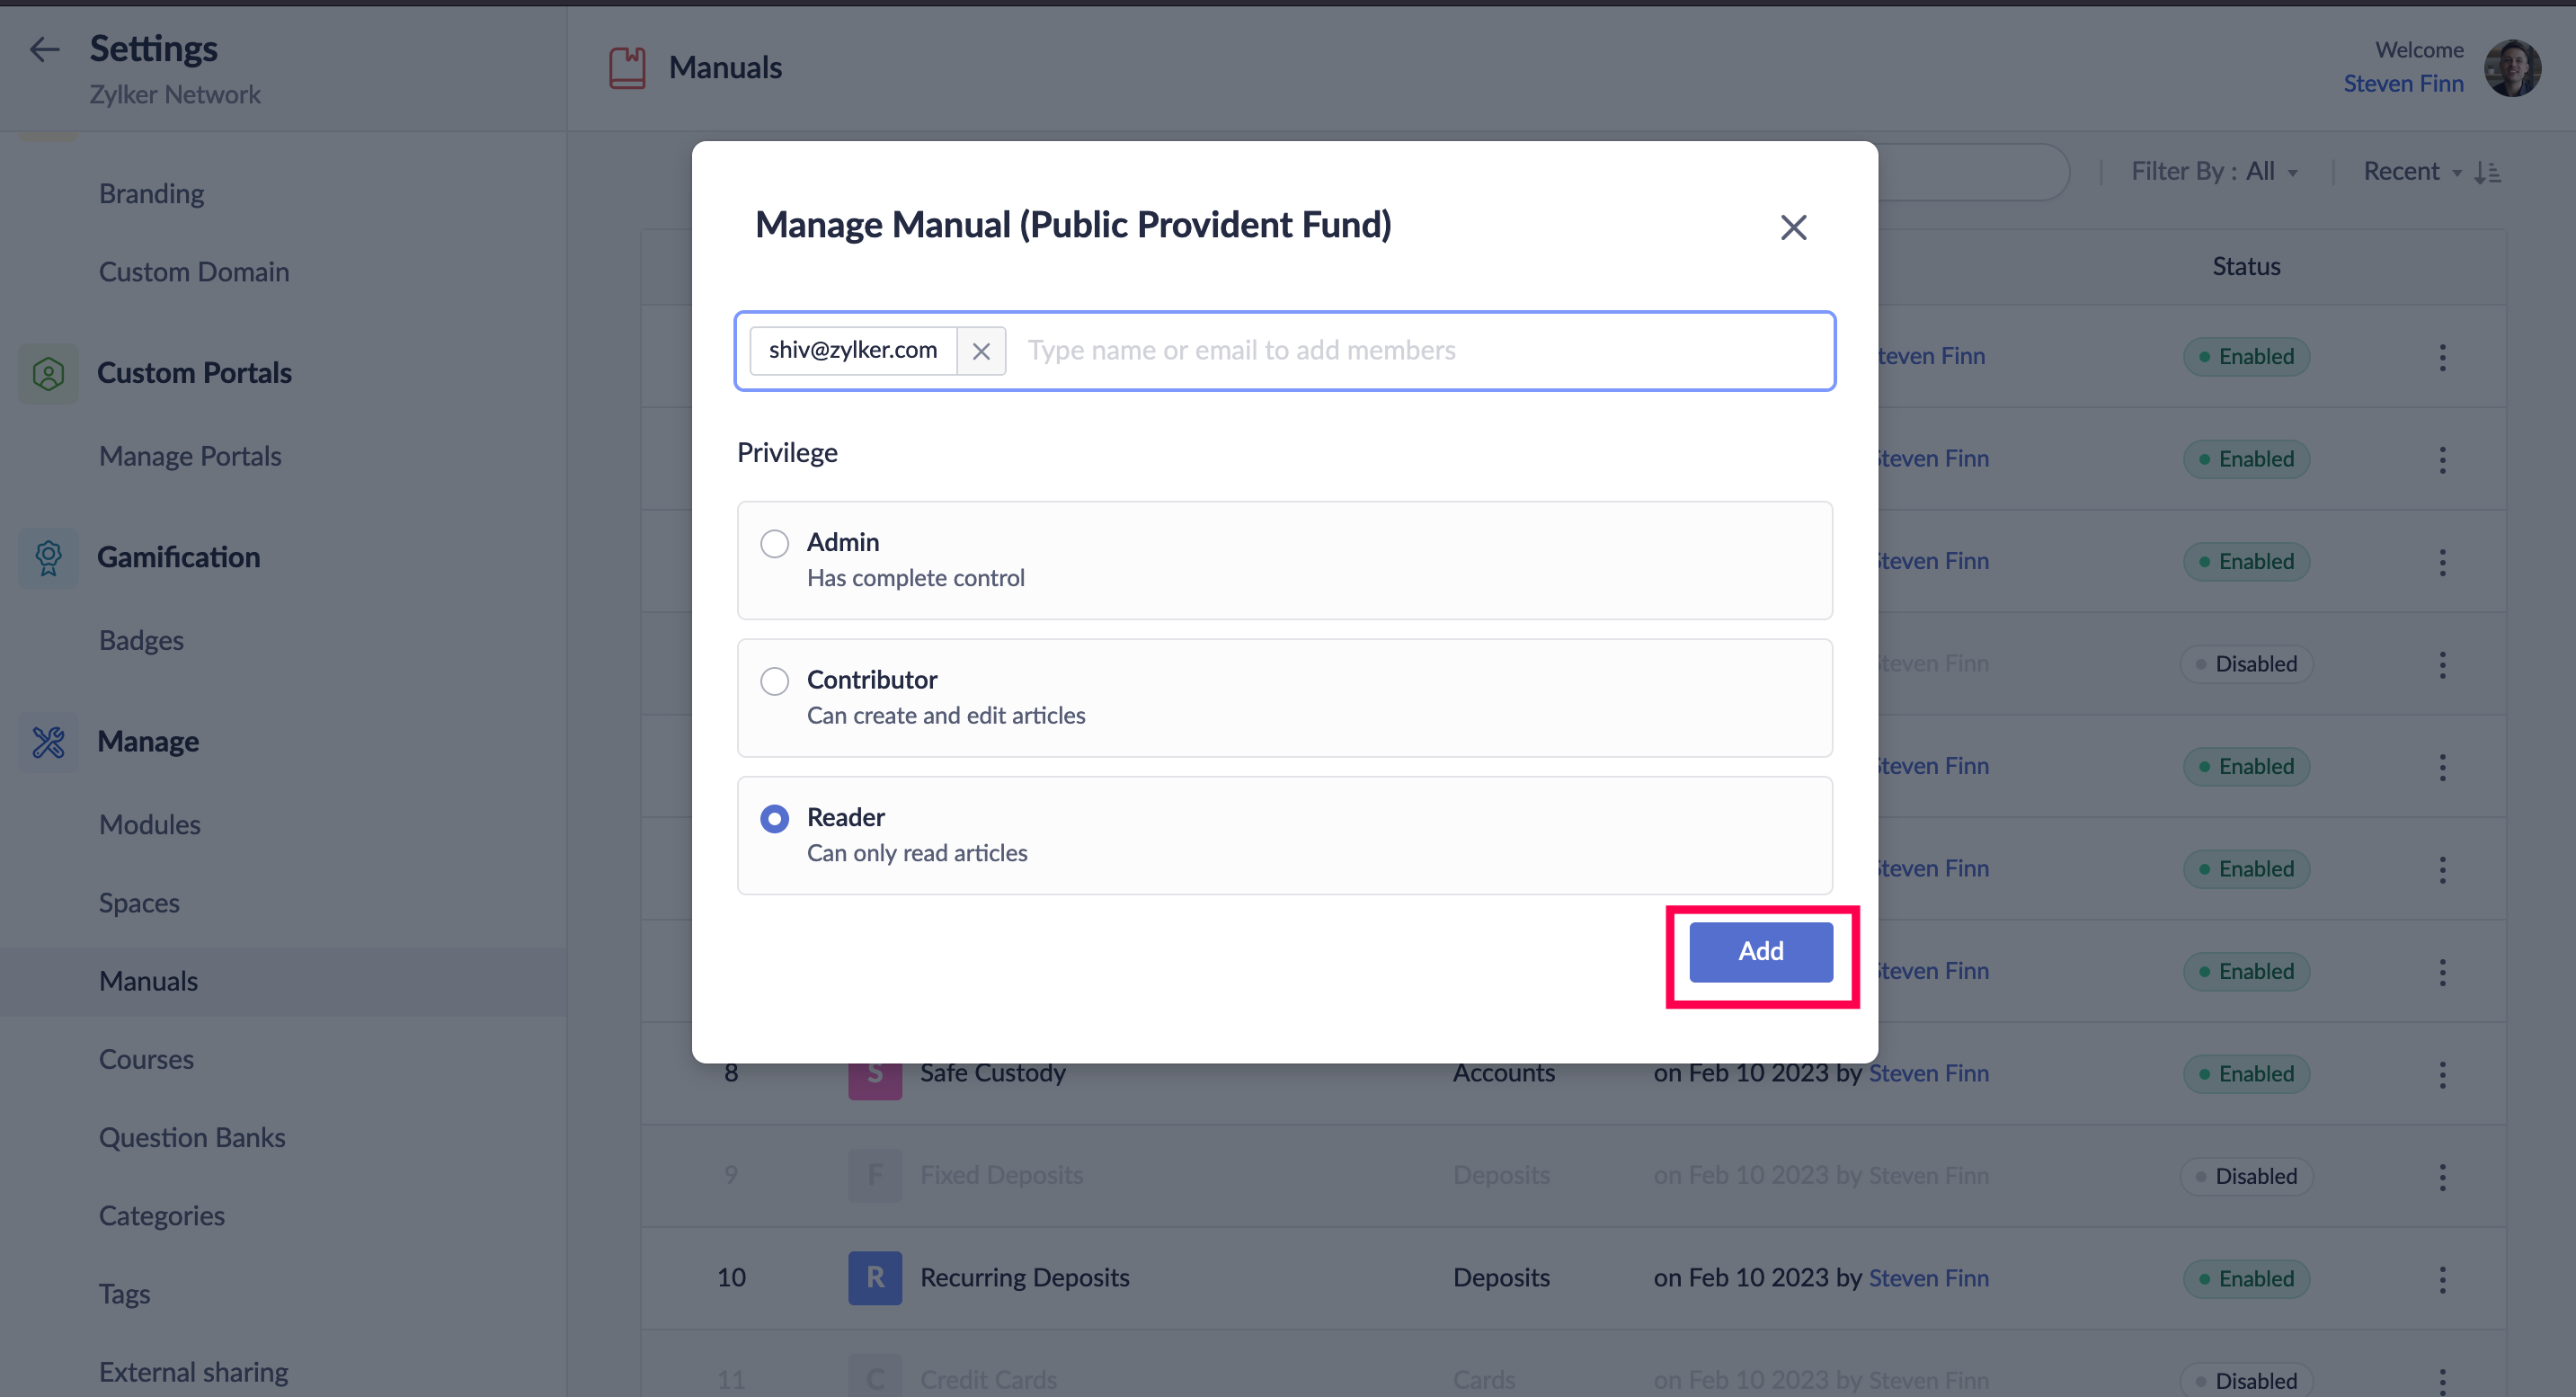This screenshot has height=1397, width=2576.
Task: Toggle Disabled status of Credit Cards
Action: click(x=2246, y=1381)
